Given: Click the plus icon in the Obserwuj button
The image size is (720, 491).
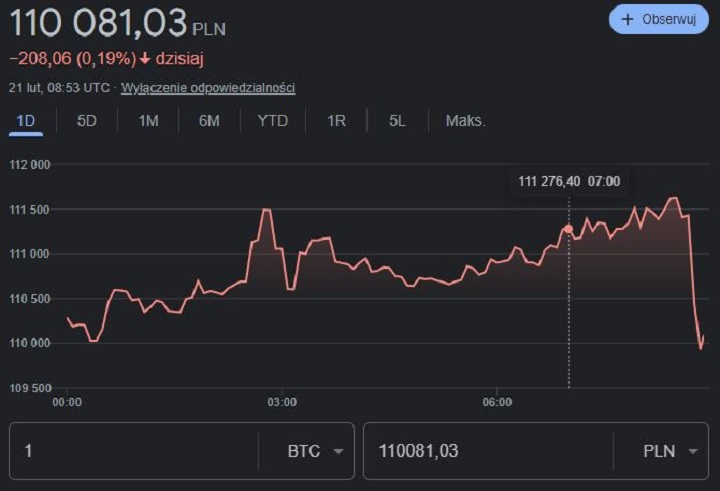Looking at the screenshot, I should 628,20.
